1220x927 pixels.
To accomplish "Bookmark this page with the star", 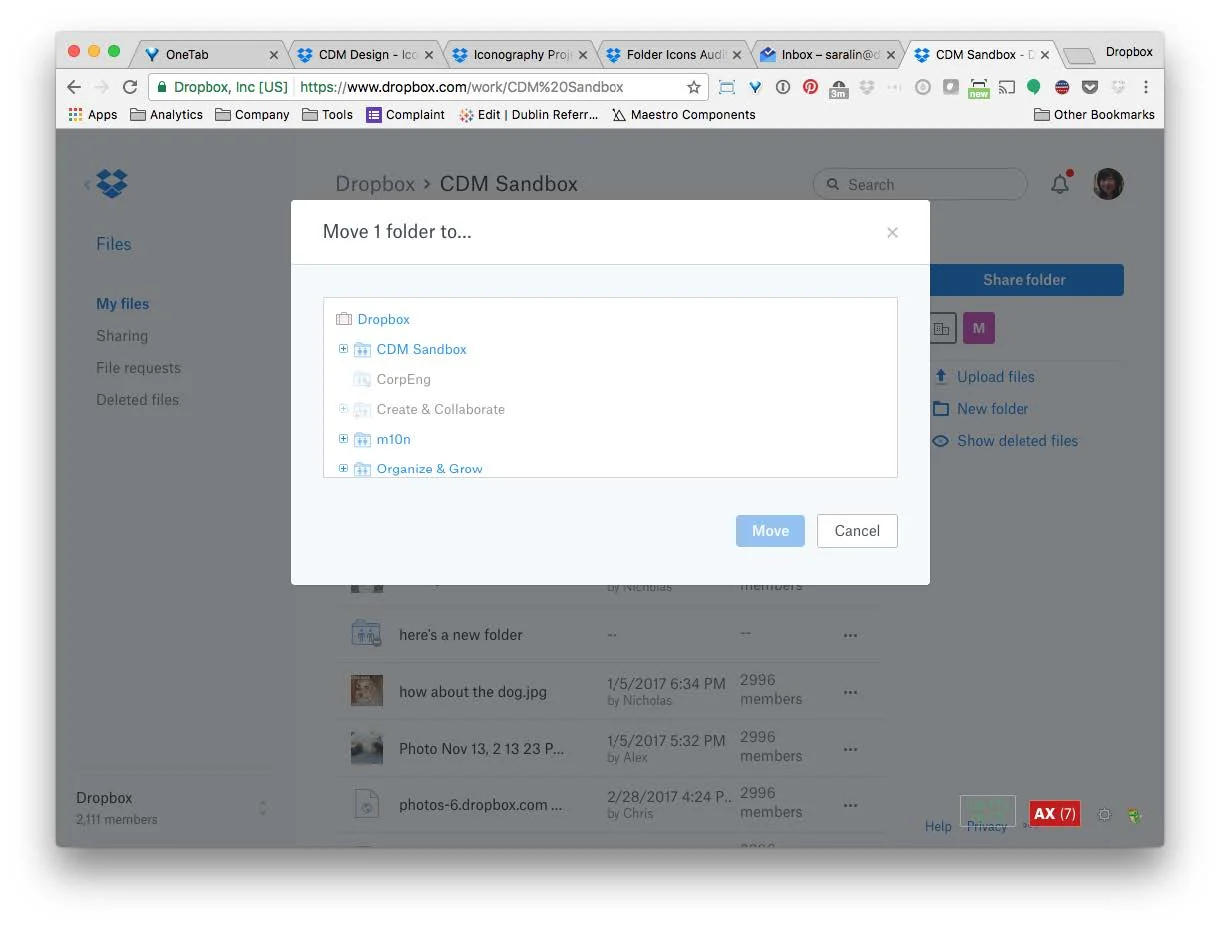I will (693, 87).
